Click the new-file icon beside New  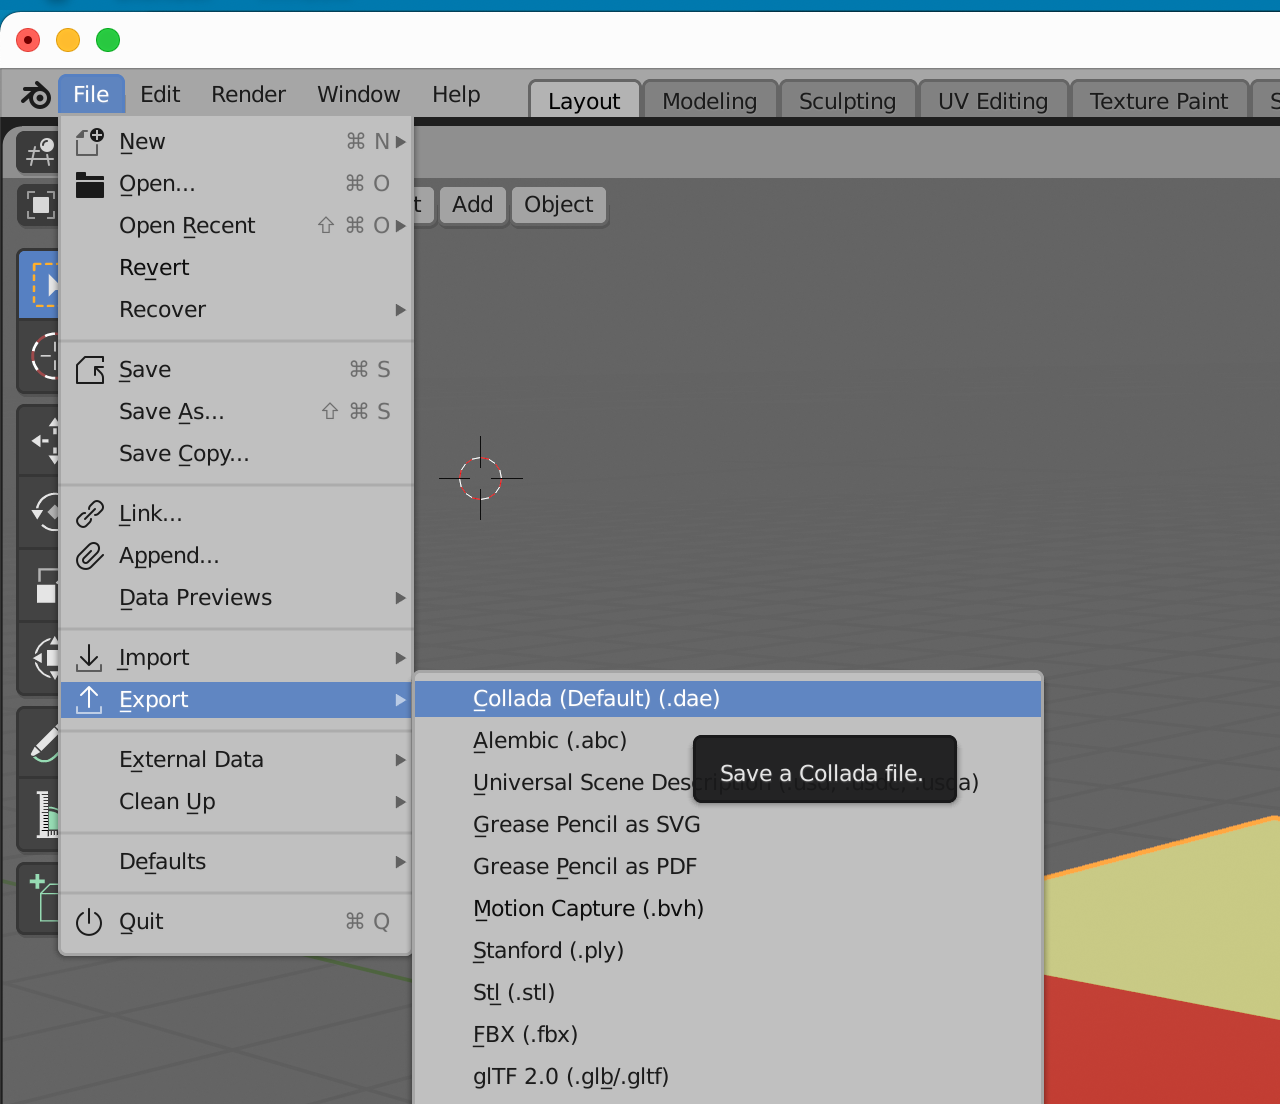coord(90,142)
